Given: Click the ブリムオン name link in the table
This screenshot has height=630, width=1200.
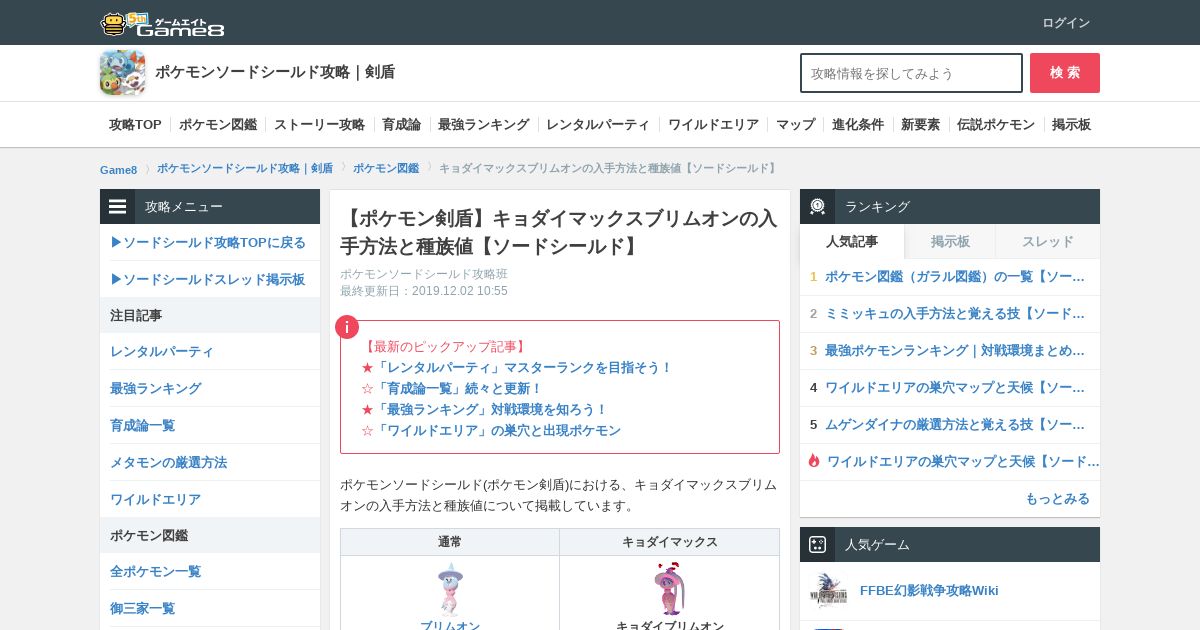Looking at the screenshot, I should point(450,625).
